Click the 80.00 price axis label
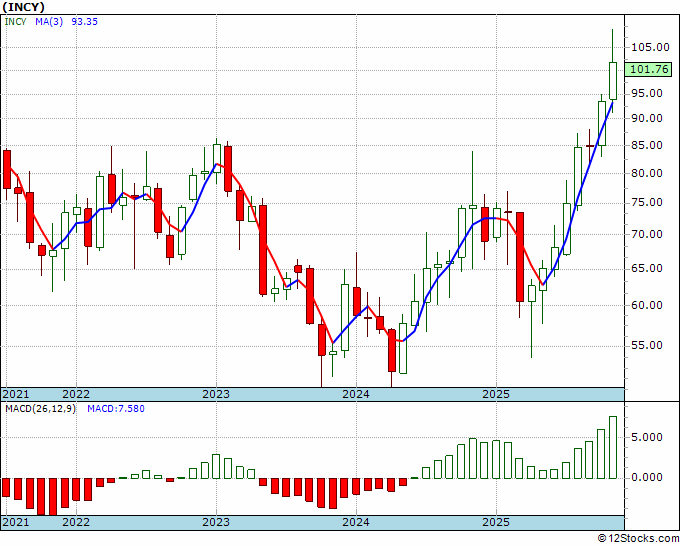Screen dimensions: 680x546 tap(647, 173)
